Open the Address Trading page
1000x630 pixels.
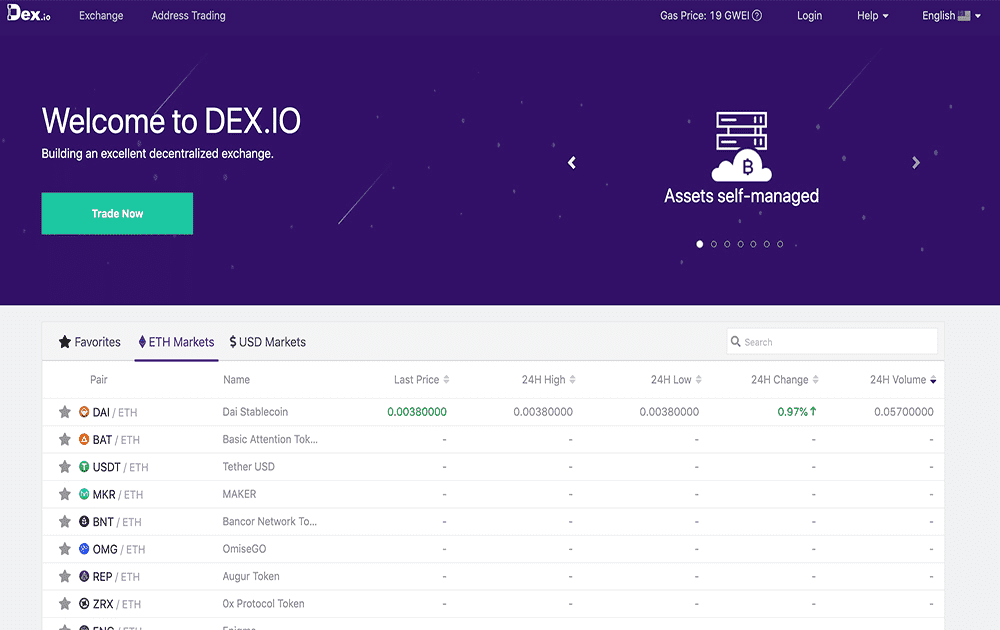point(188,15)
